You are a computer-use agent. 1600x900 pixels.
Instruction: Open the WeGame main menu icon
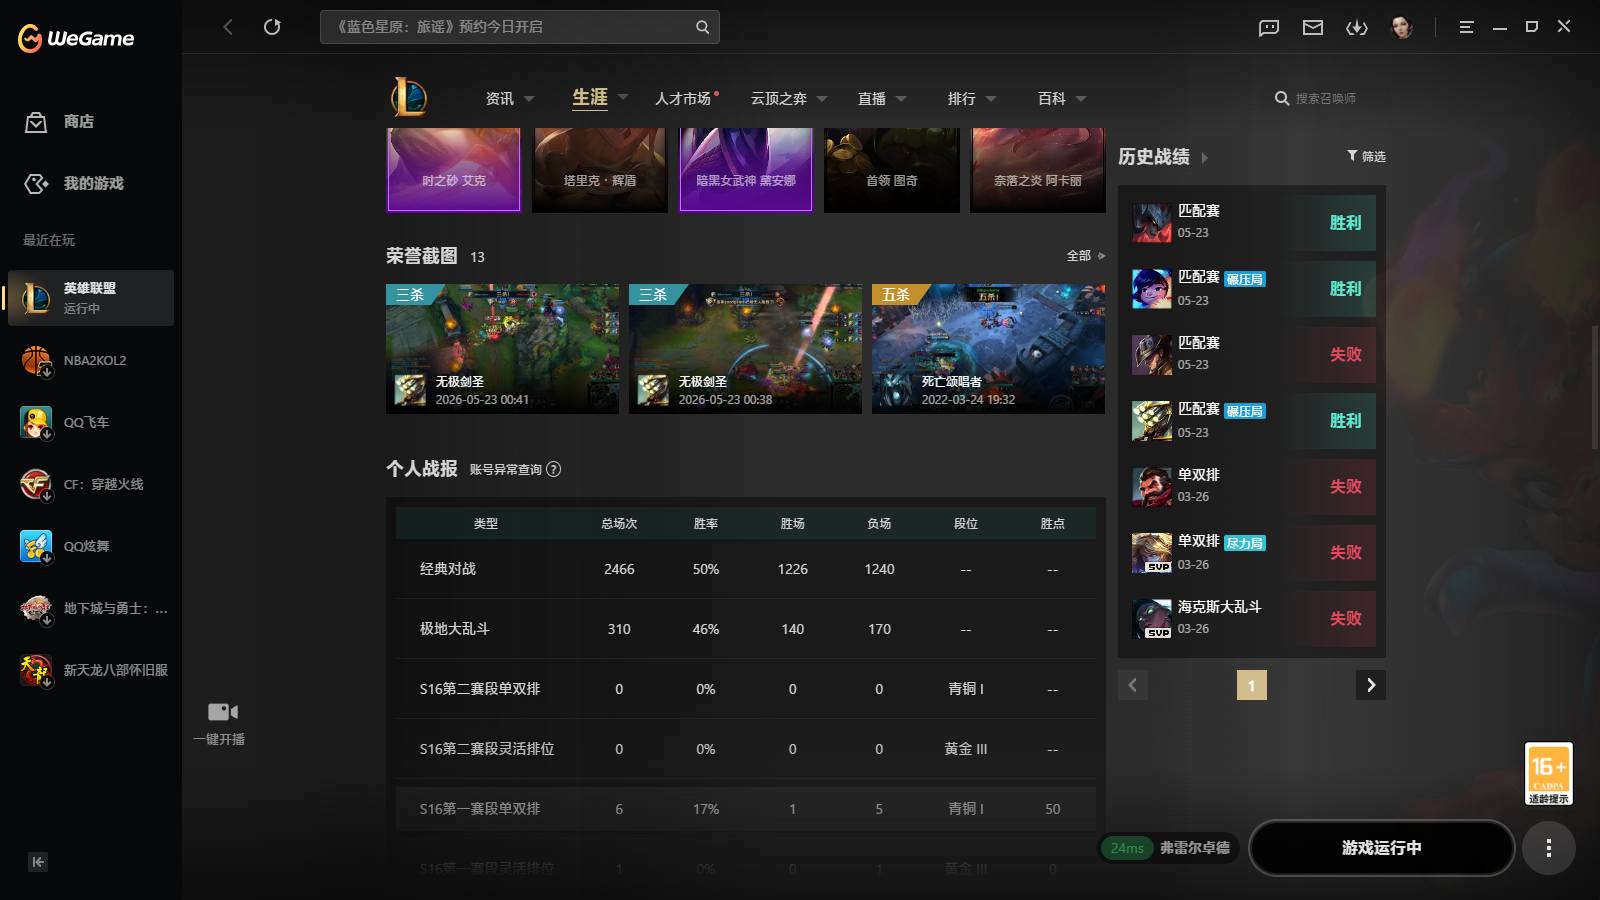pyautogui.click(x=1466, y=27)
